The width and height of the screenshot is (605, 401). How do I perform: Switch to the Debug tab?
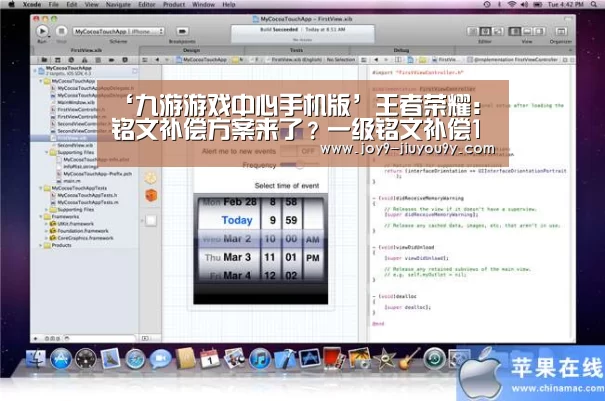tap(401, 50)
